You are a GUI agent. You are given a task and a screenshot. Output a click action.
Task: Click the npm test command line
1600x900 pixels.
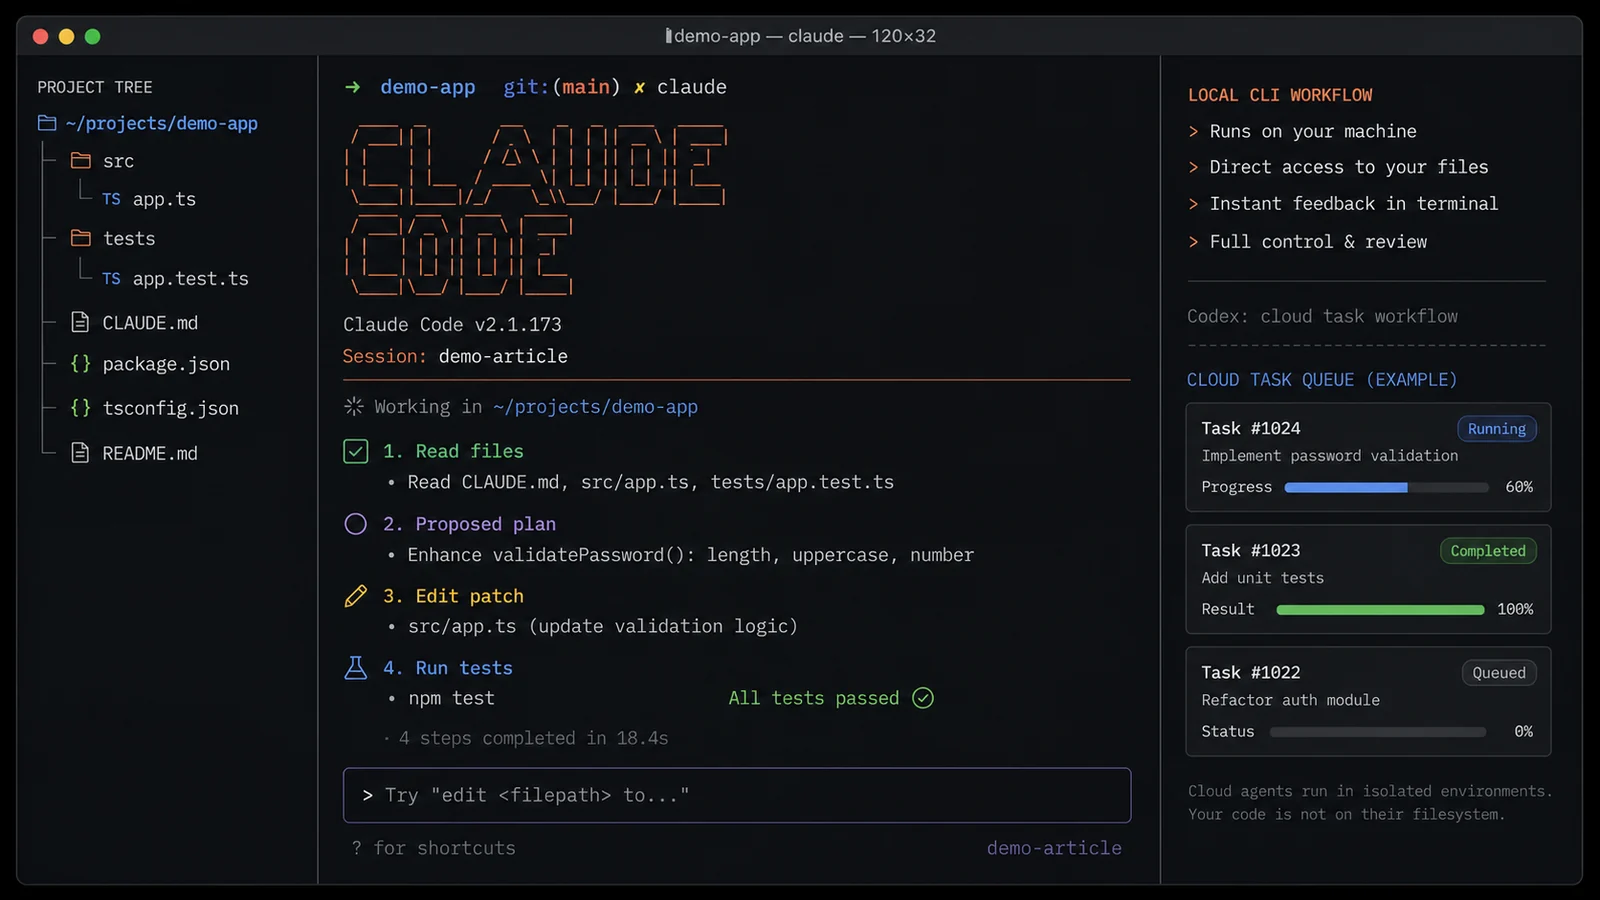click(451, 698)
